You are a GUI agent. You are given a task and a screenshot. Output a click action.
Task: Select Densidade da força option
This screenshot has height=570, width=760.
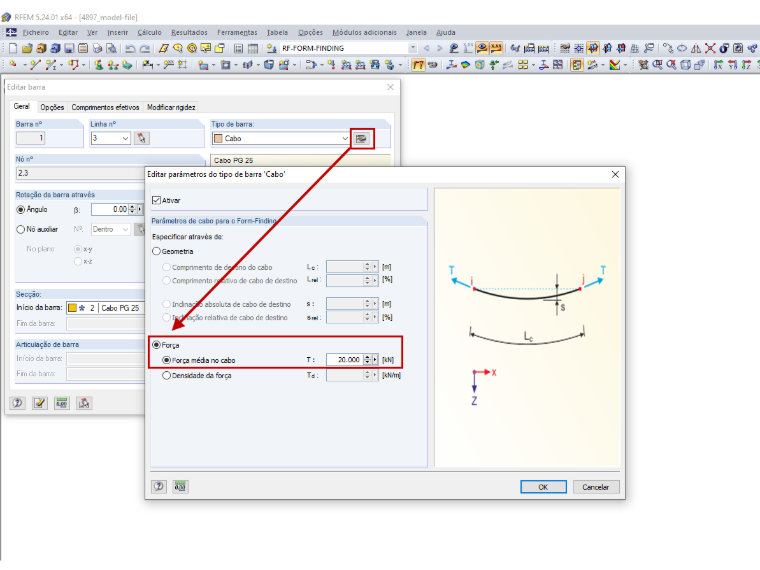[166, 375]
